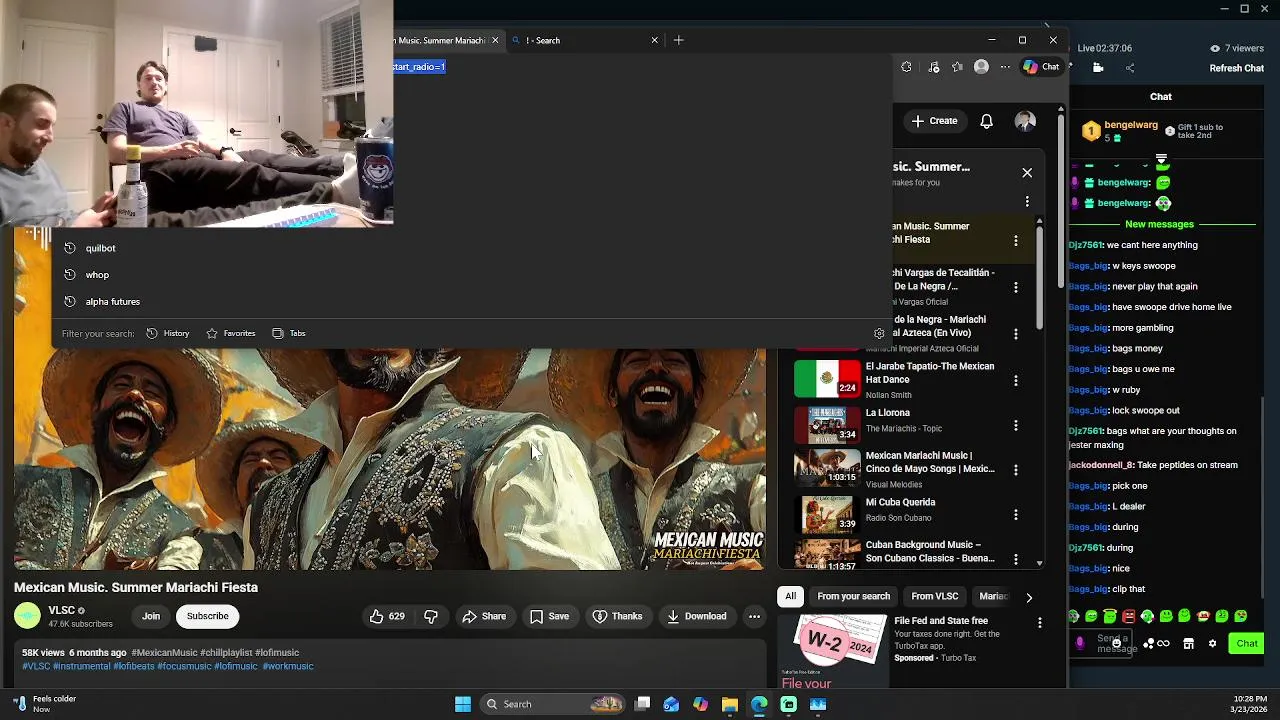The width and height of the screenshot is (1280, 720).
Task: Filter address bar search by Tabs
Action: (289, 333)
